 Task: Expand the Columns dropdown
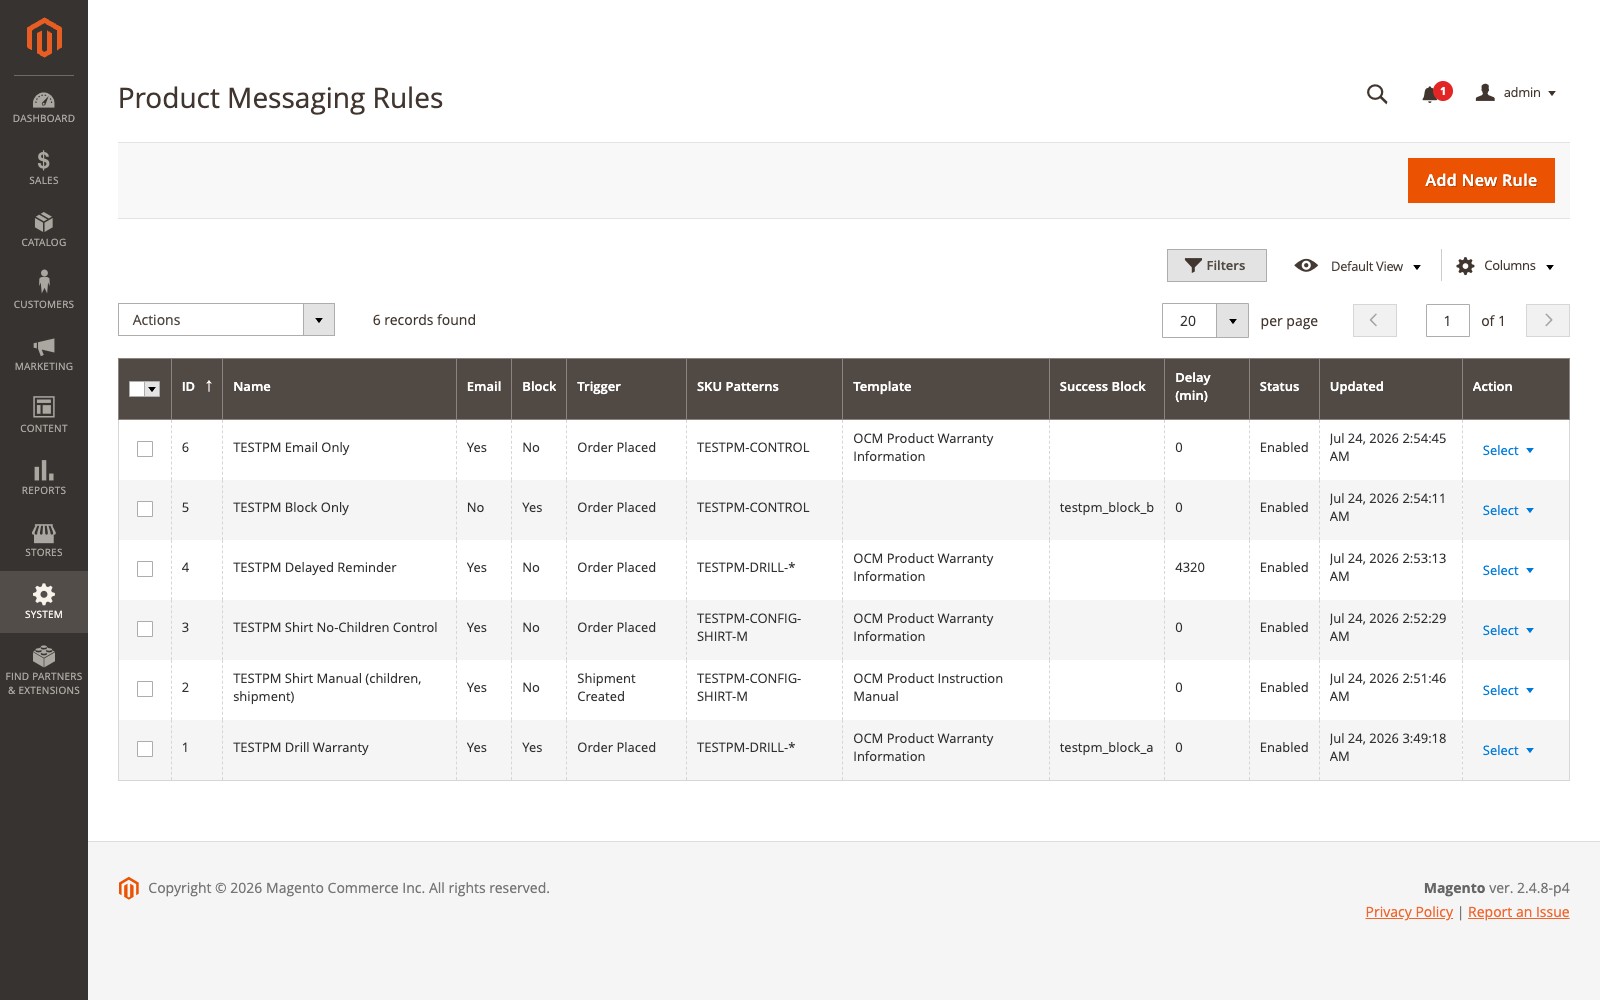coord(1506,266)
